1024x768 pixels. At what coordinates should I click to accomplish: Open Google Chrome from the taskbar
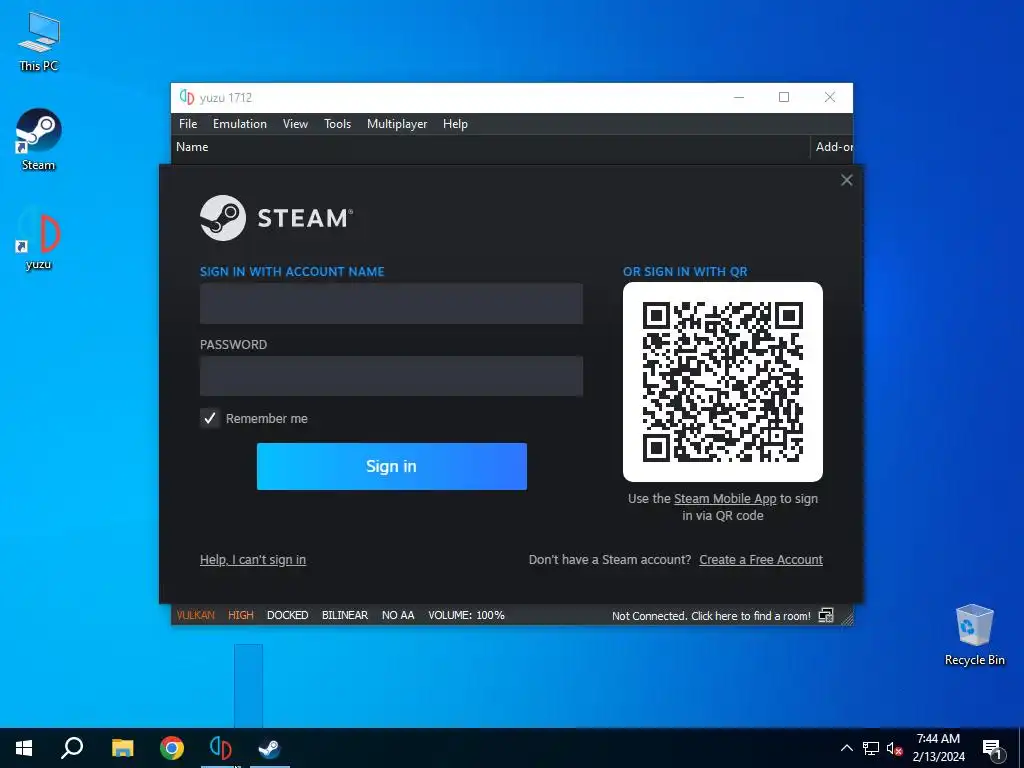pyautogui.click(x=172, y=748)
